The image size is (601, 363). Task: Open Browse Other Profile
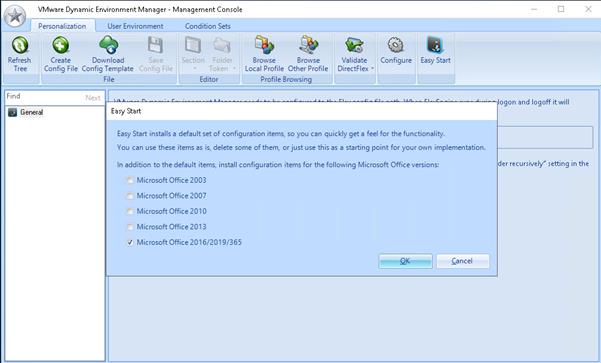(308, 45)
